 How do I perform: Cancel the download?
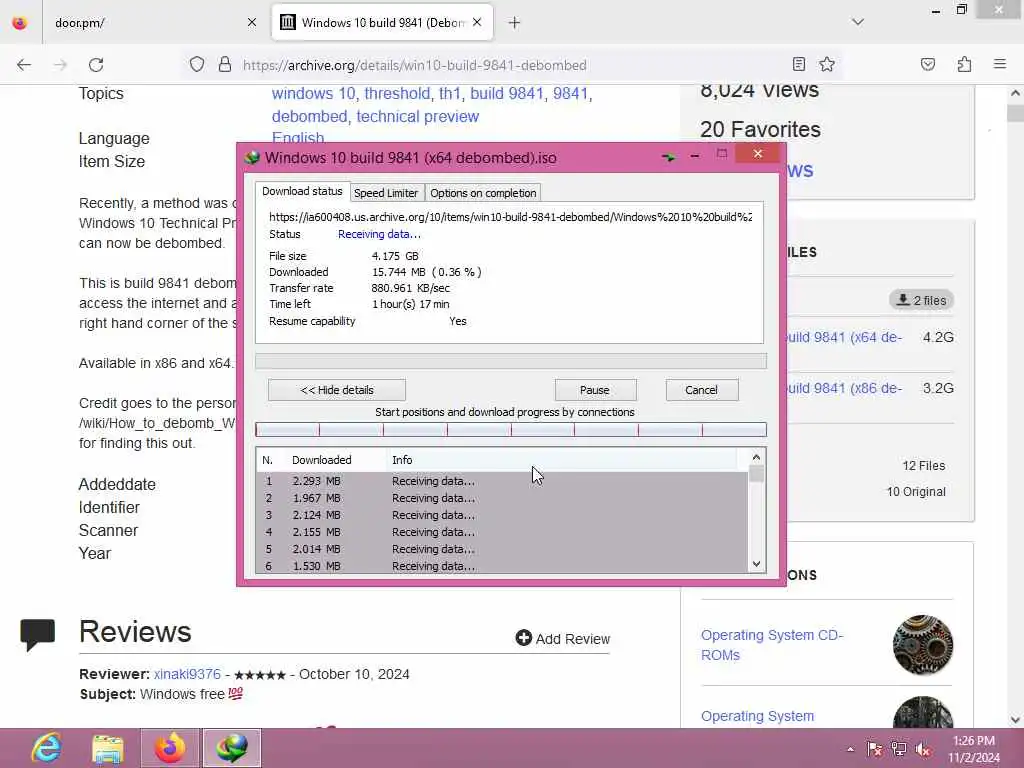701,390
